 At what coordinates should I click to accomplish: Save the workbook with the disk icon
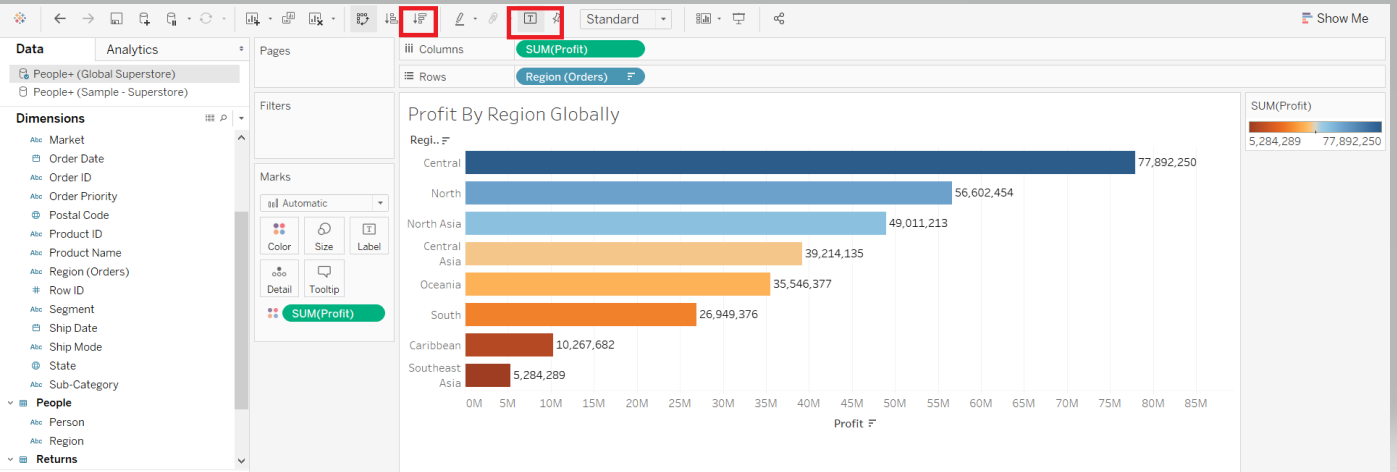coord(116,18)
